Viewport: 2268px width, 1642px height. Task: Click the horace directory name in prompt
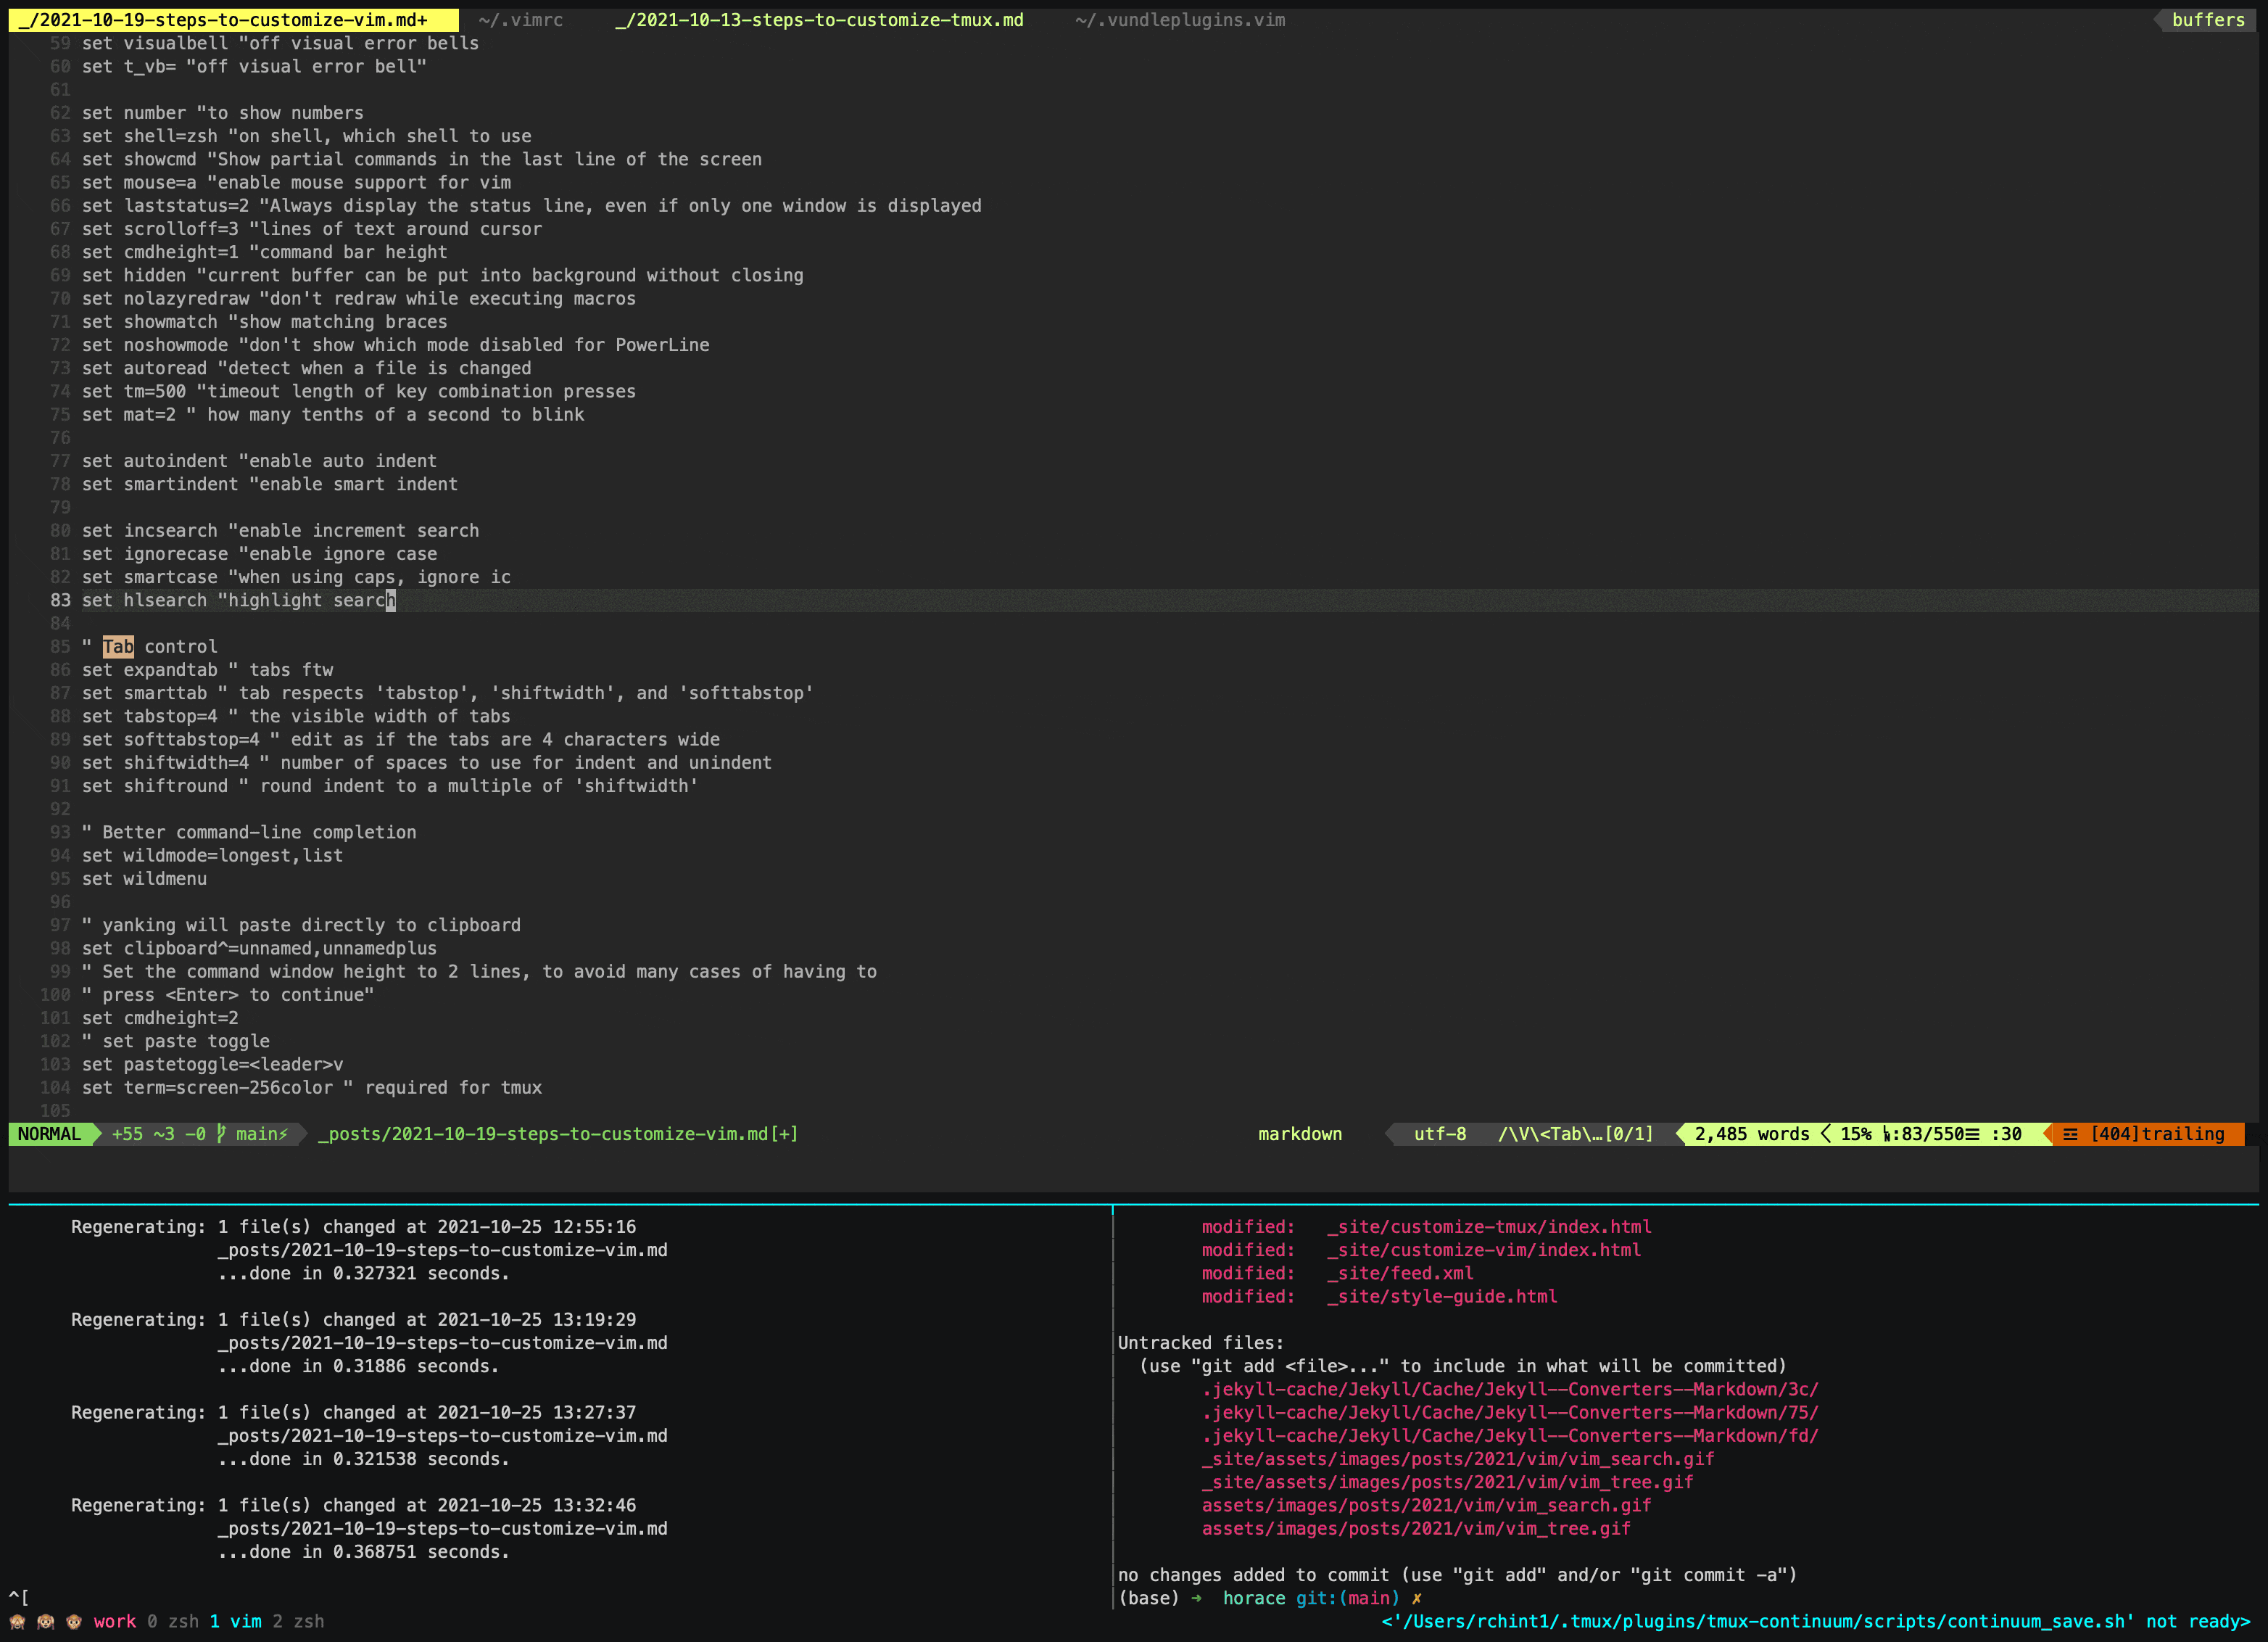coord(1254,1598)
